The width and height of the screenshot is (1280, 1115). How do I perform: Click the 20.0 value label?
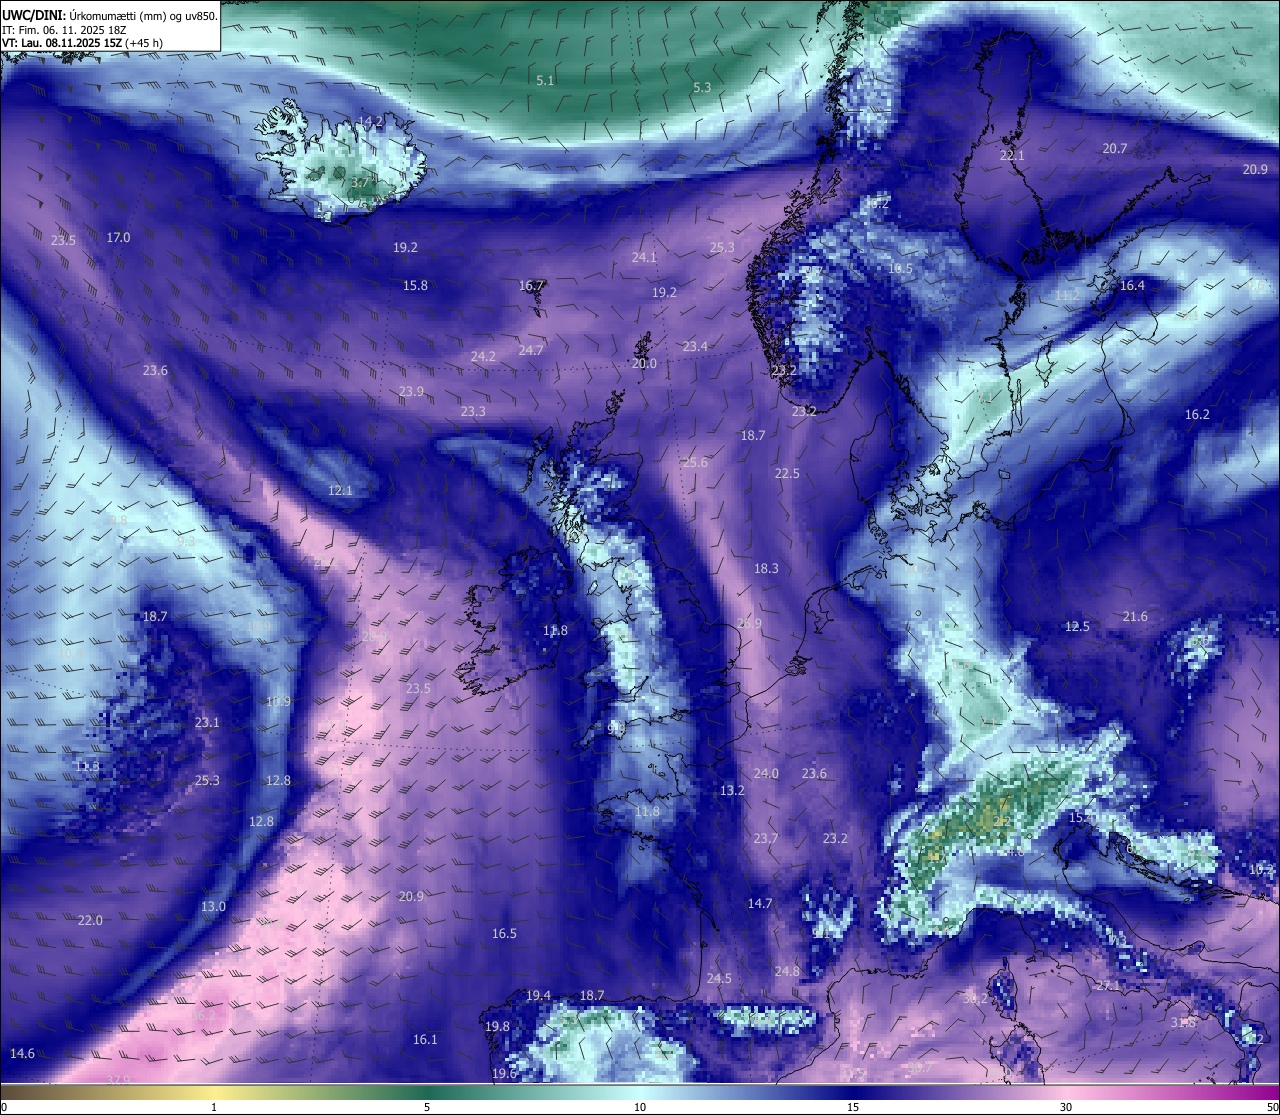644,364
